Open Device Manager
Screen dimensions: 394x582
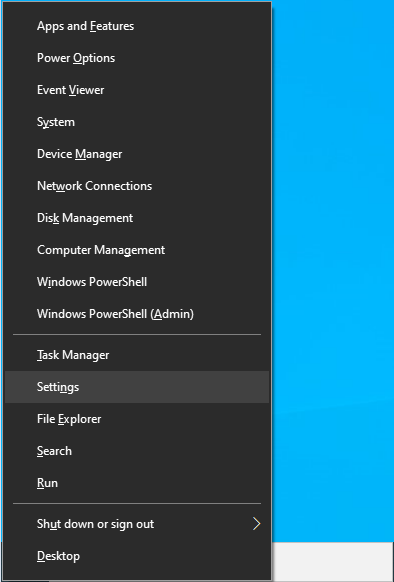point(137,154)
